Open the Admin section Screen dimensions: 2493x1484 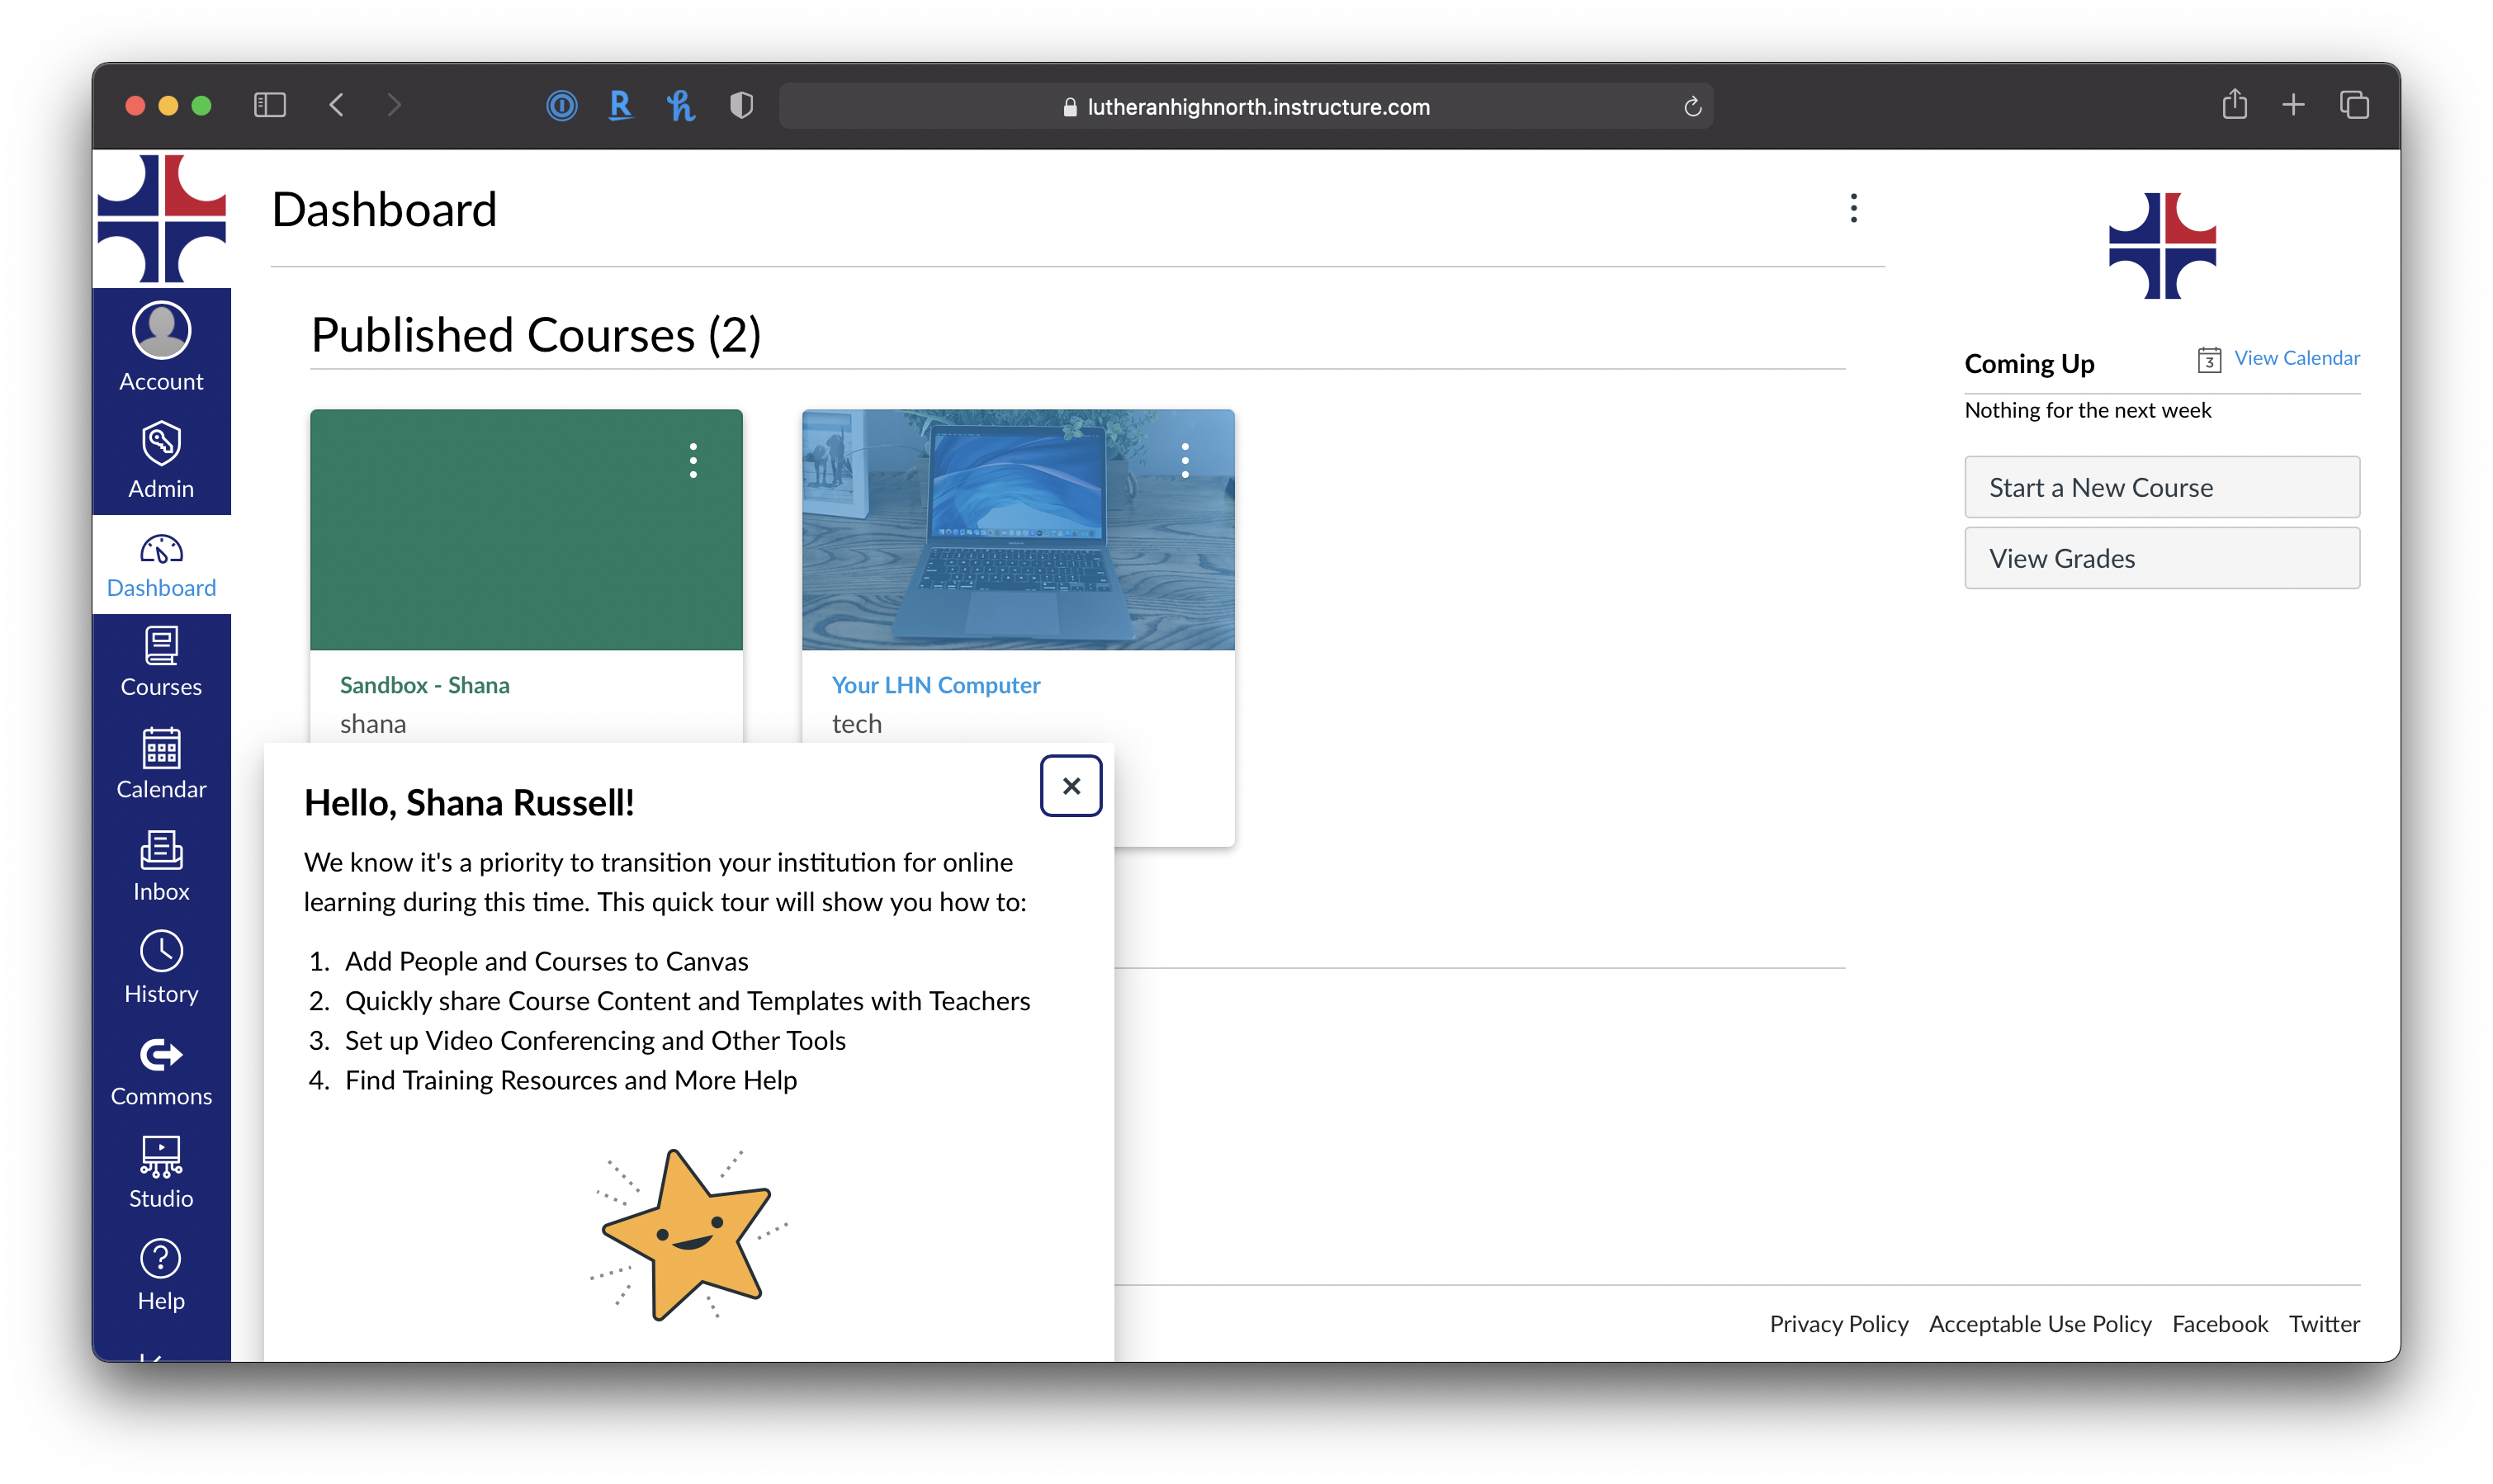coord(161,459)
